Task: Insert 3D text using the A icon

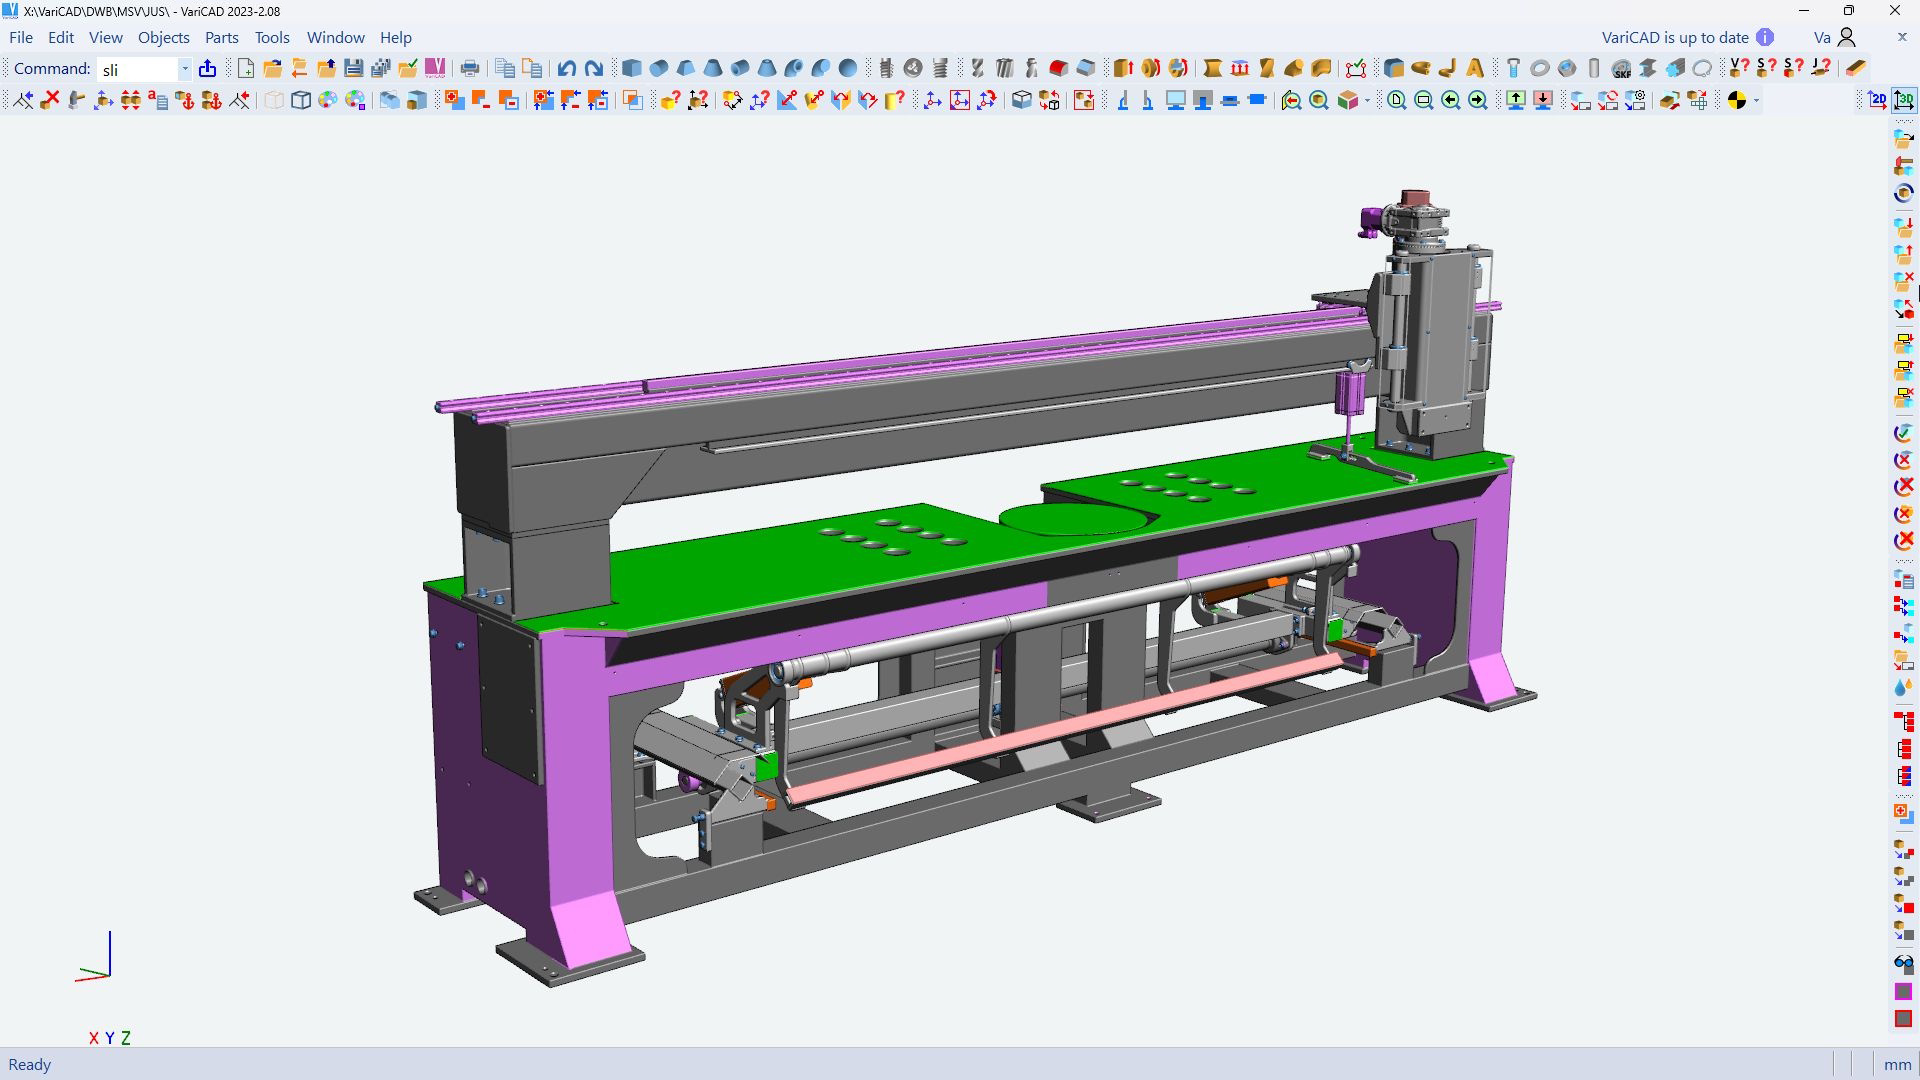Action: pos(1474,69)
